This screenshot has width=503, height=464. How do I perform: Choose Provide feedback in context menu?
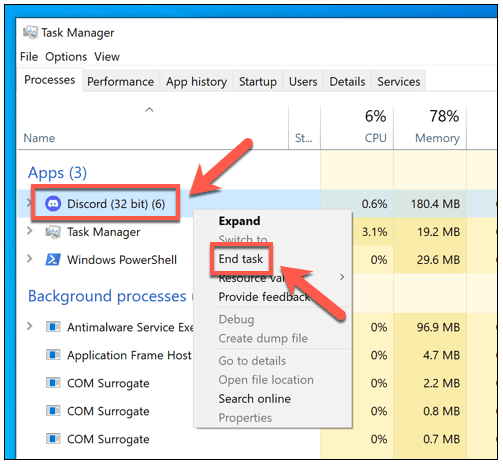pyautogui.click(x=264, y=297)
